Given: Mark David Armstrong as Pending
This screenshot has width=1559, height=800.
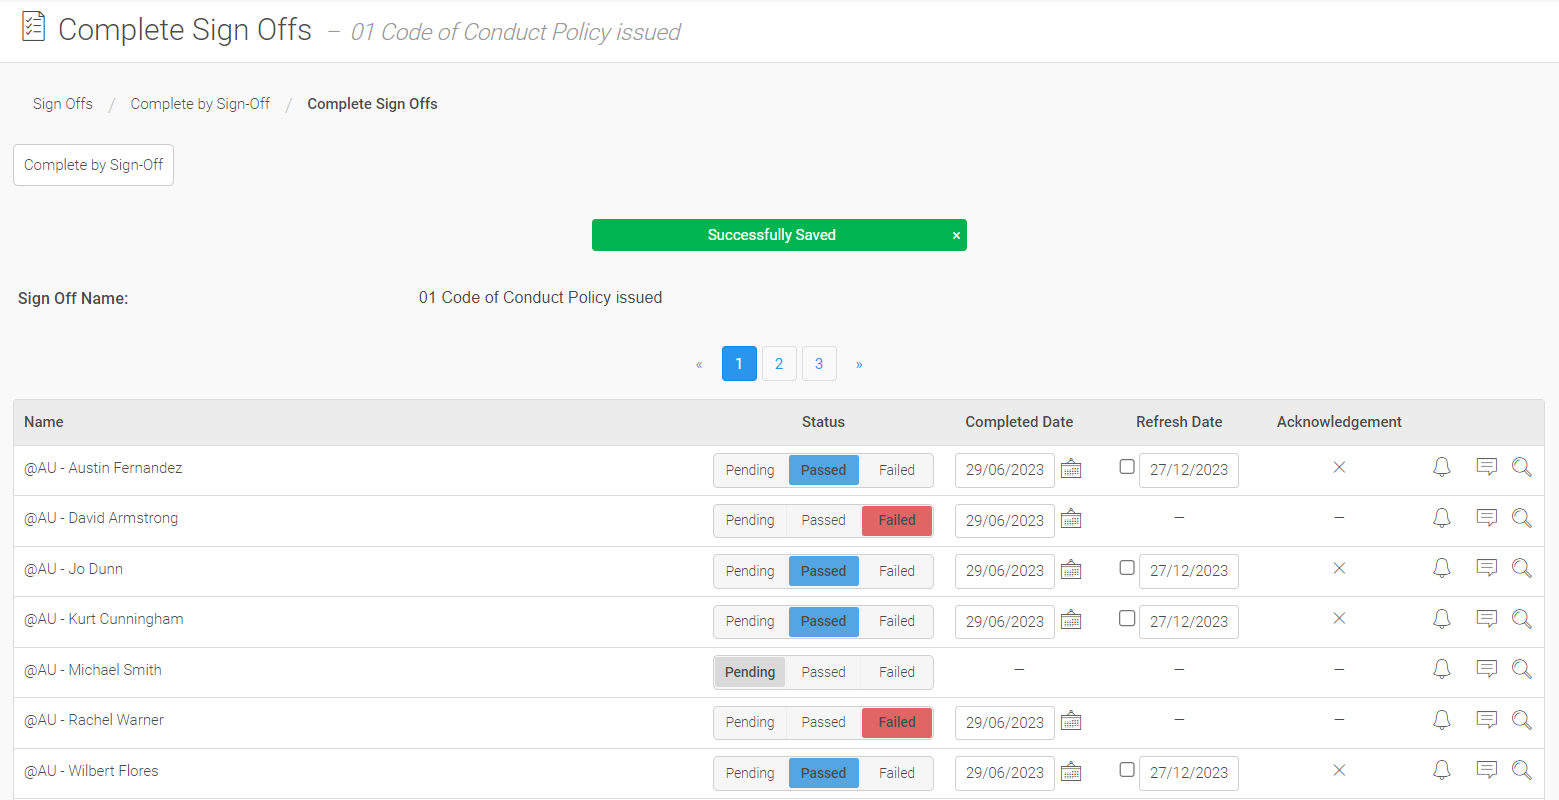Looking at the screenshot, I should 750,520.
